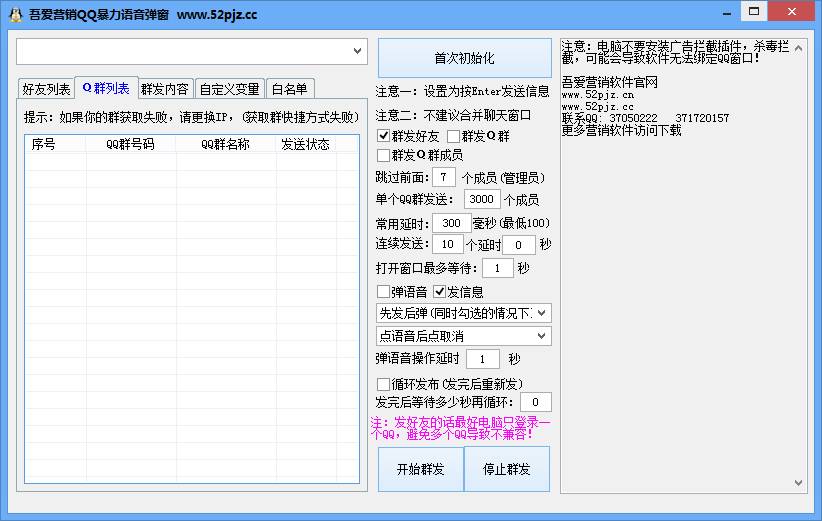Click www.52pjz.cc text in the notes panel
The image size is (822, 521).
click(x=598, y=106)
